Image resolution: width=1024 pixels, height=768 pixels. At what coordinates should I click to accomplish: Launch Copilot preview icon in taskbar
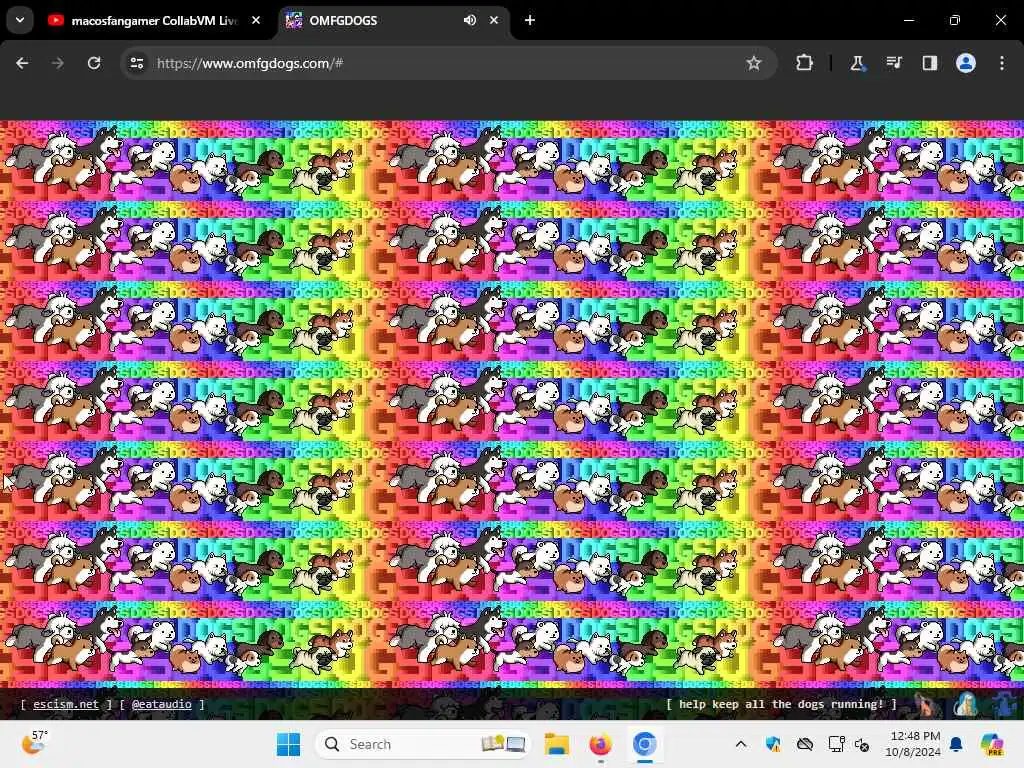point(992,744)
